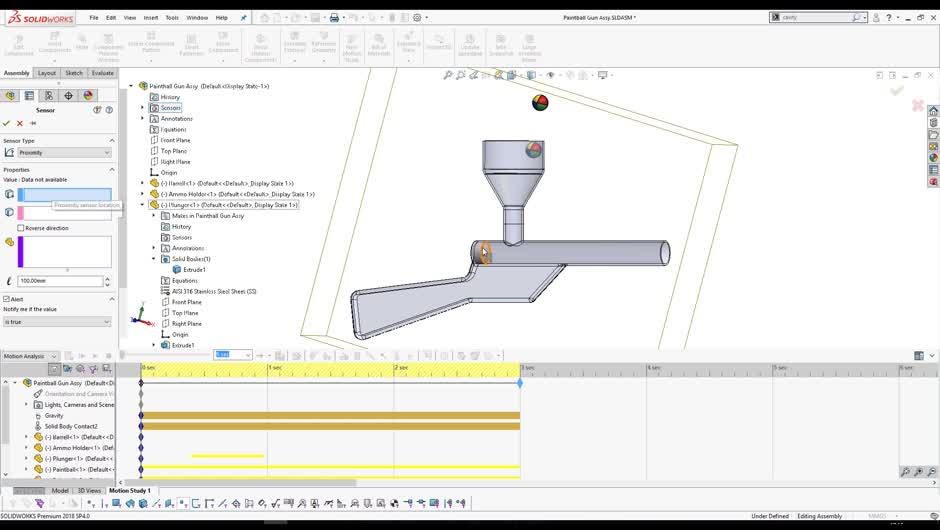Click the 100.00mm proximity range field
The height and width of the screenshot is (530, 940).
click(x=60, y=281)
